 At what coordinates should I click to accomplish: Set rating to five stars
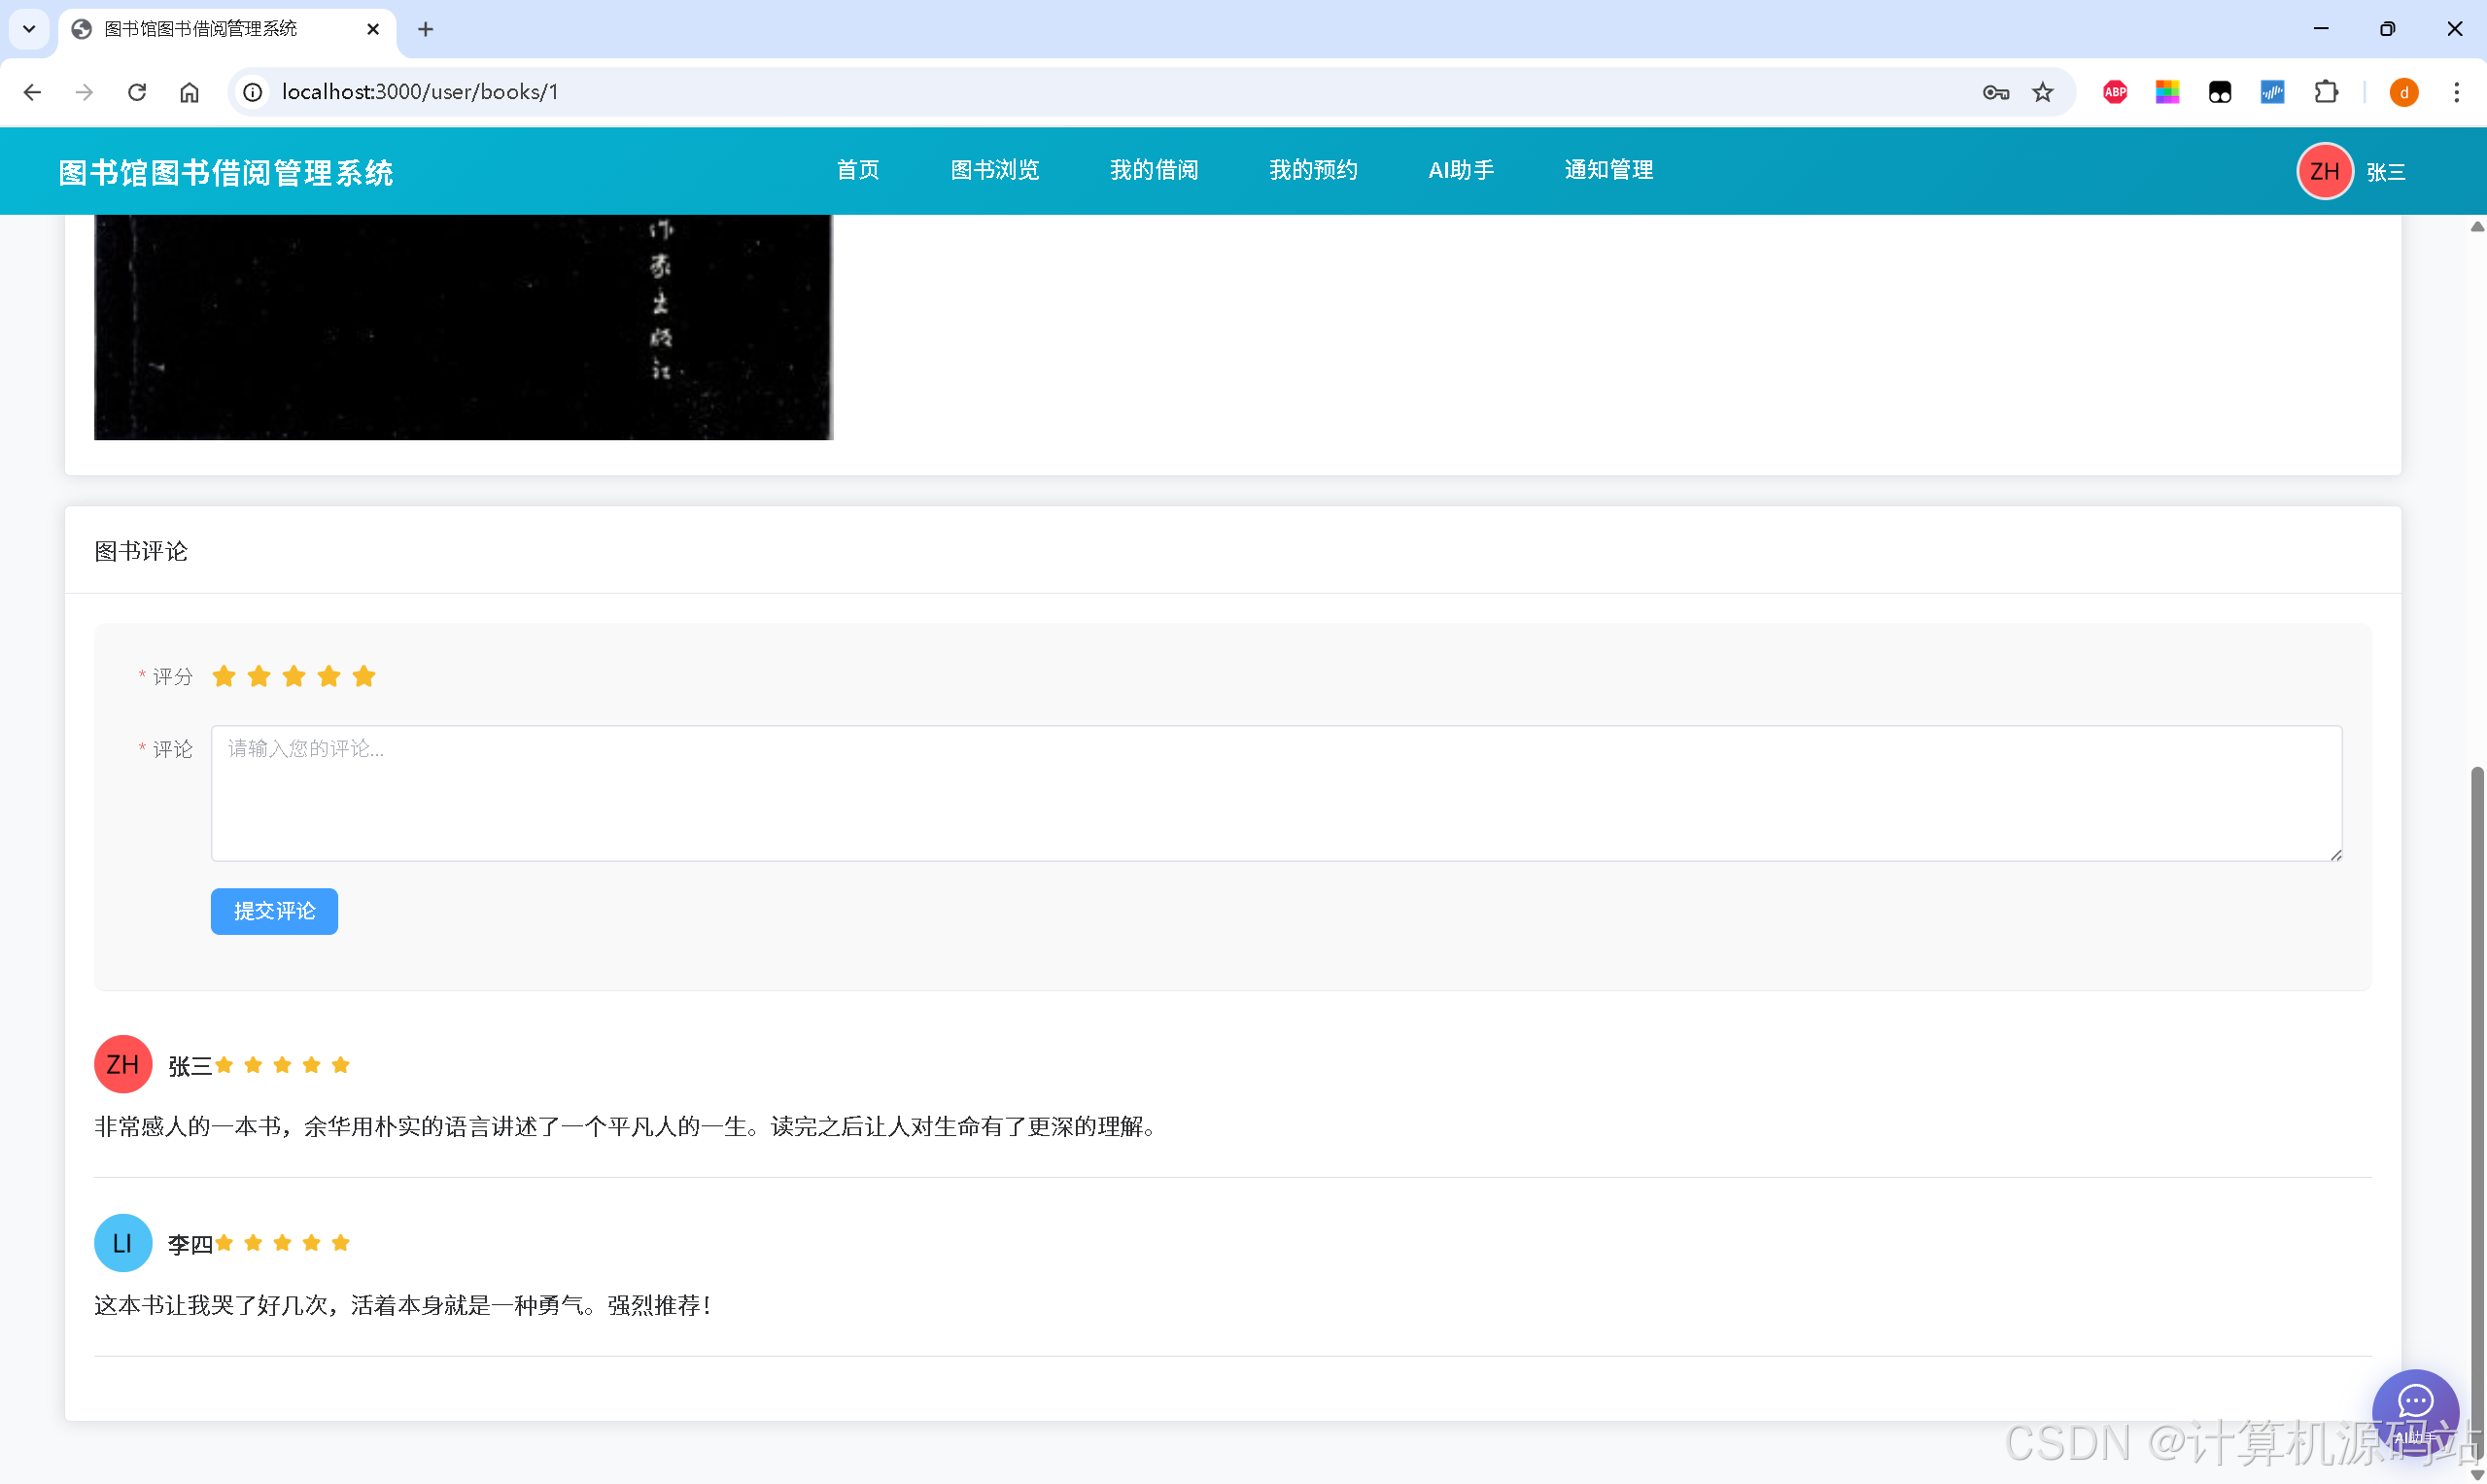point(364,677)
